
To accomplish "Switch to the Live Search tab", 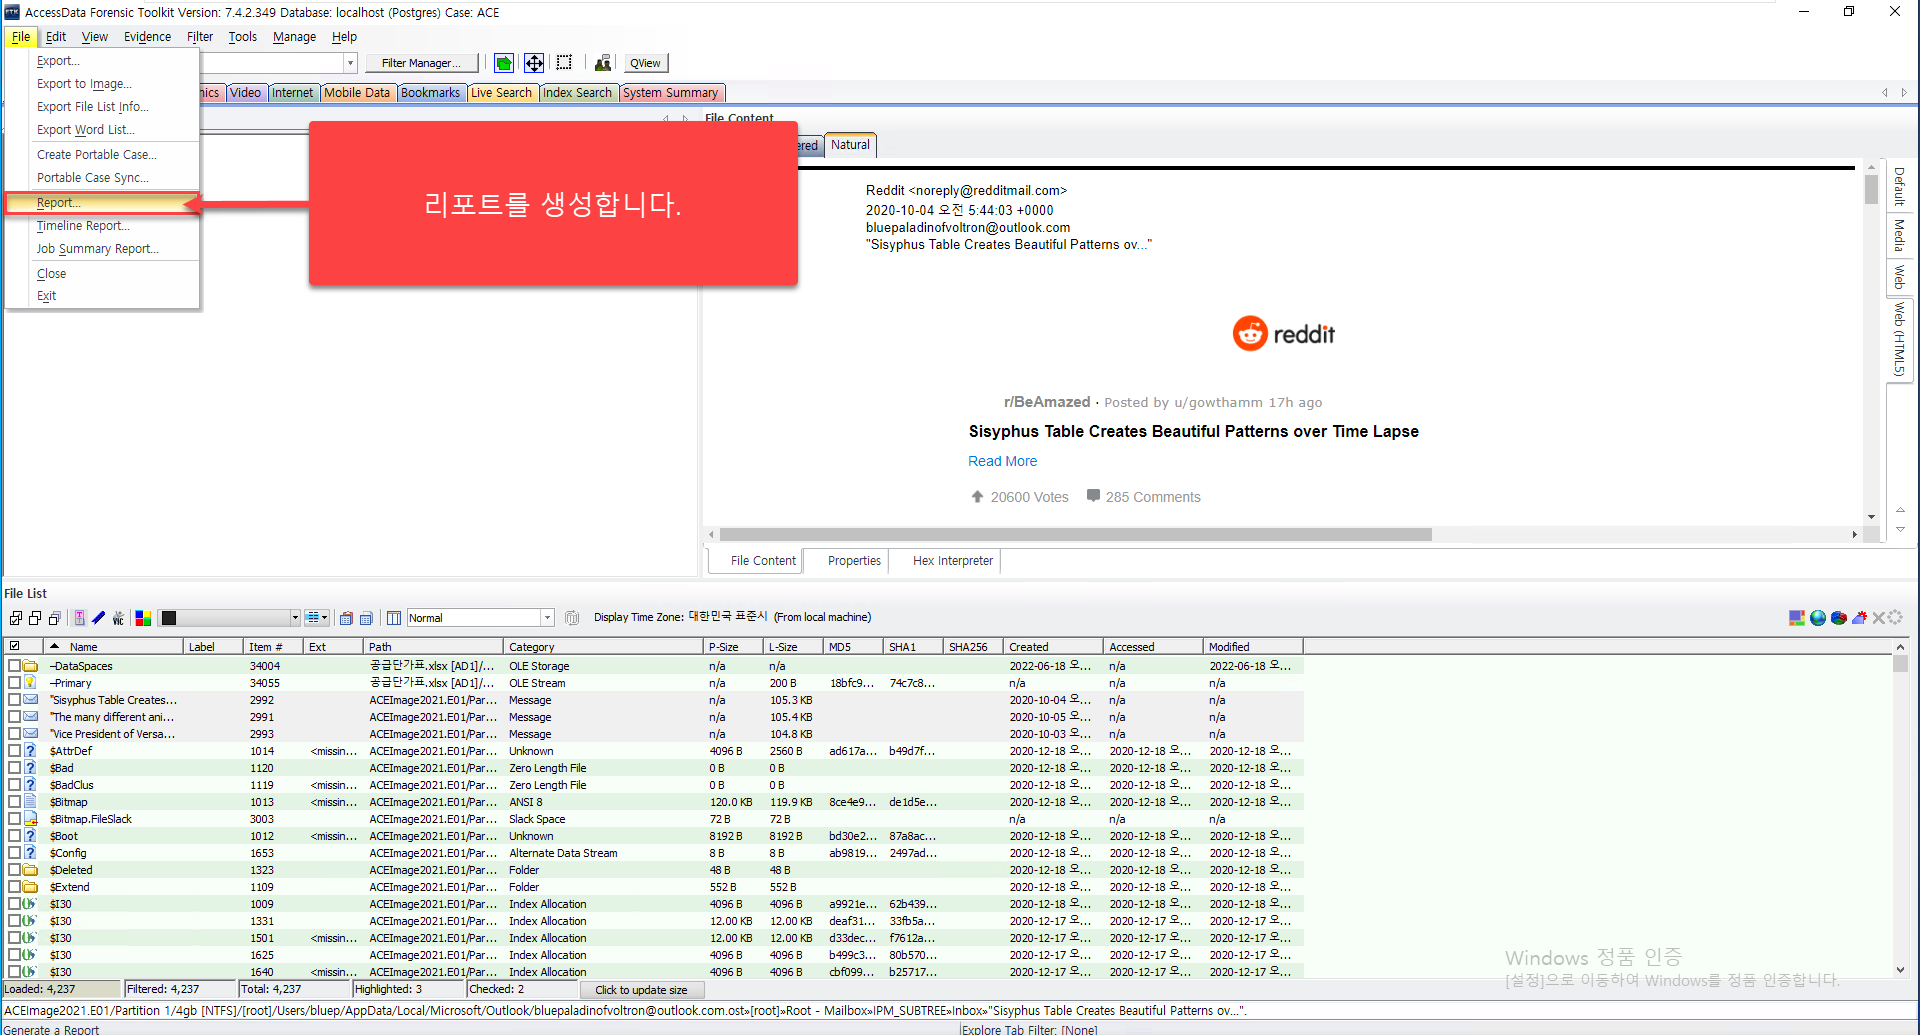I will point(501,93).
